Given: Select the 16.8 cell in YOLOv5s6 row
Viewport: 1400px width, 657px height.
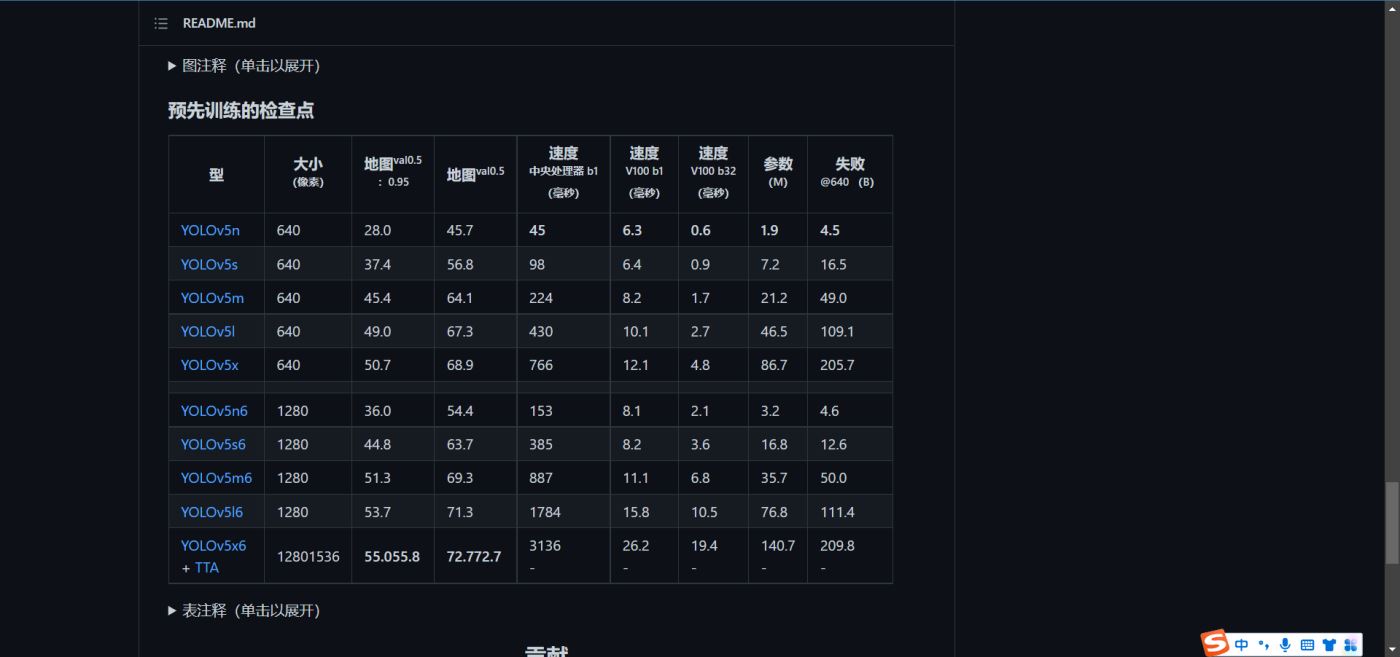Looking at the screenshot, I should [778, 444].
